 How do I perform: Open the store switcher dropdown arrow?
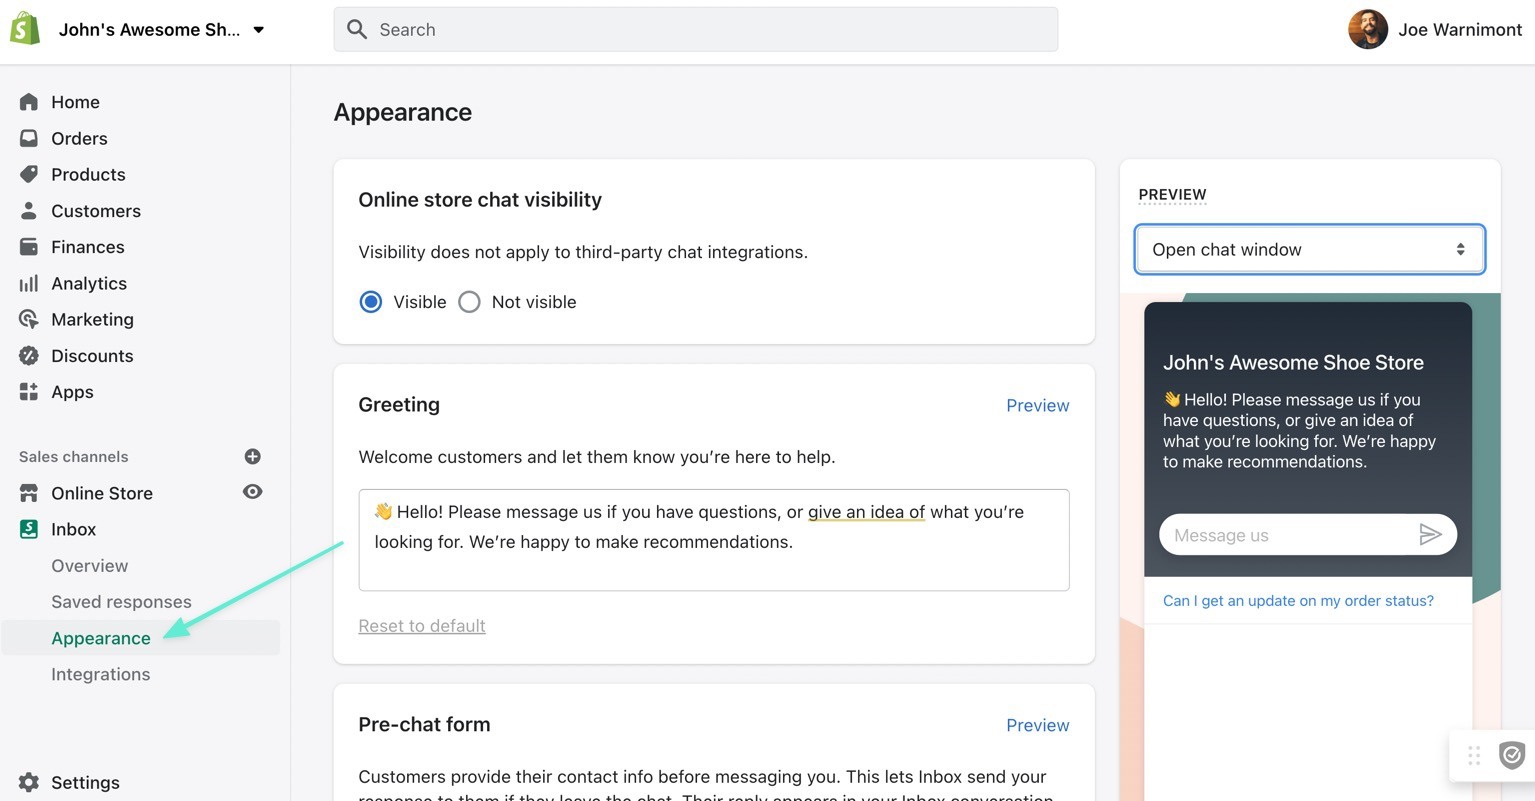click(x=259, y=30)
